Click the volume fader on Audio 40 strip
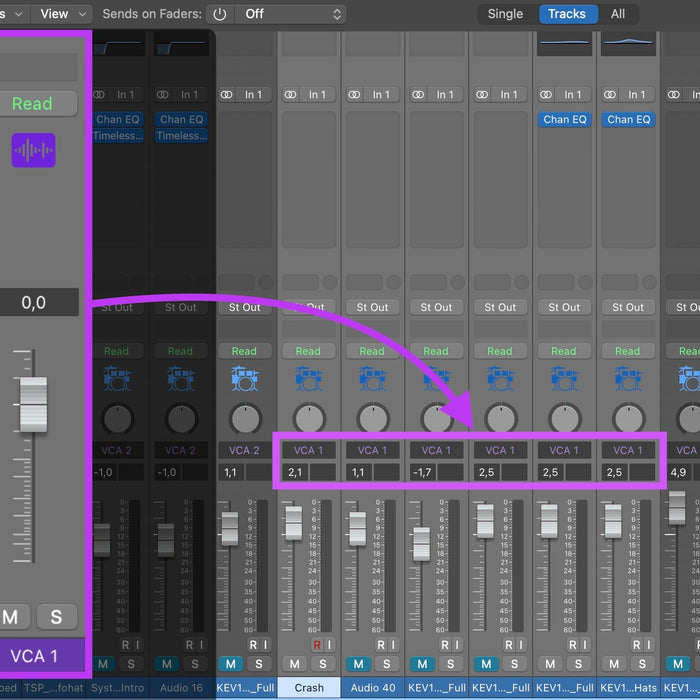The image size is (700, 700). click(x=357, y=529)
